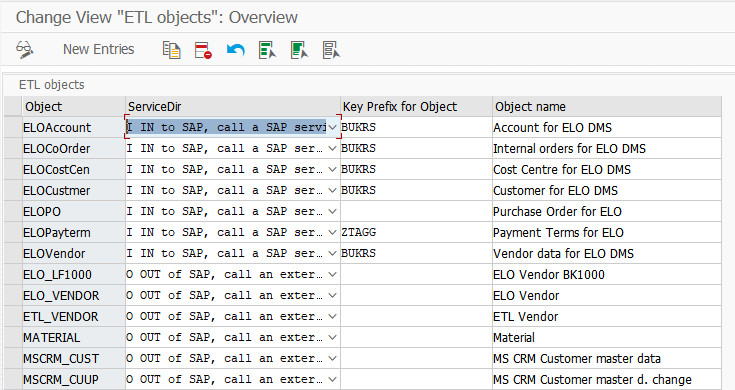The height and width of the screenshot is (390, 735).
Task: Click the MSCRM_CUST object cell
Action: click(x=74, y=359)
